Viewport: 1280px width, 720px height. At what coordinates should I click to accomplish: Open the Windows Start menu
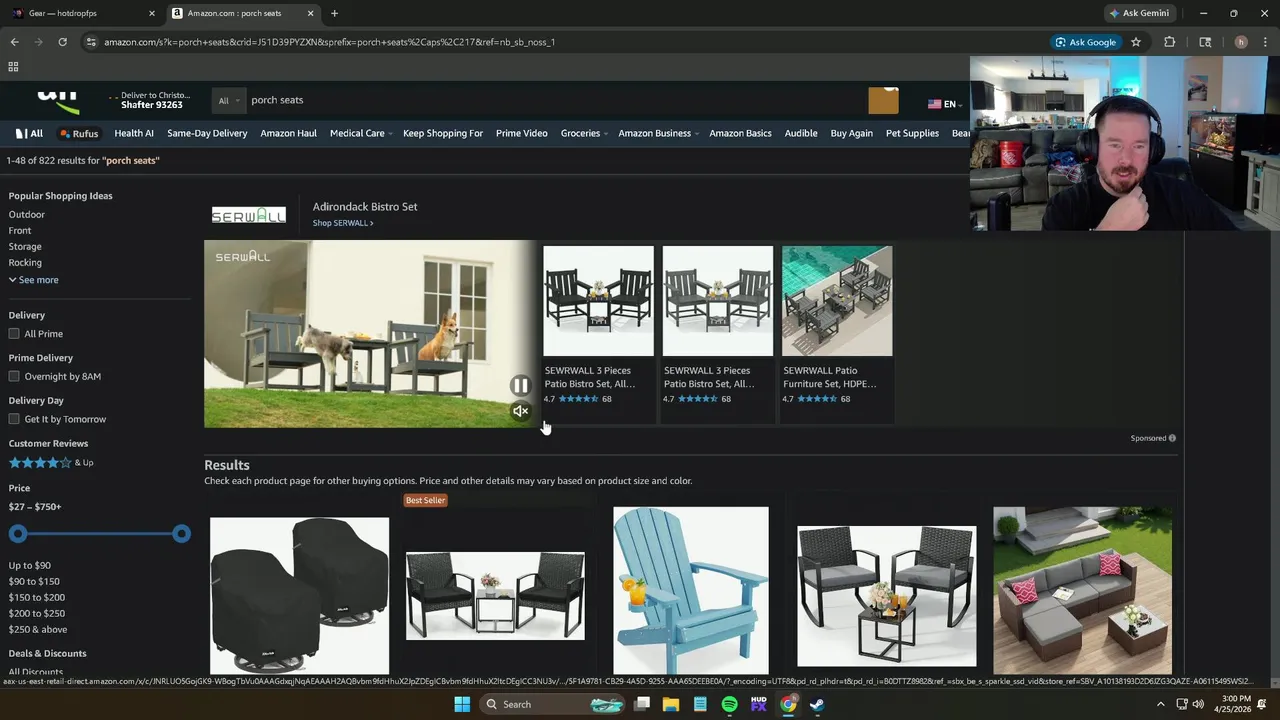point(462,704)
